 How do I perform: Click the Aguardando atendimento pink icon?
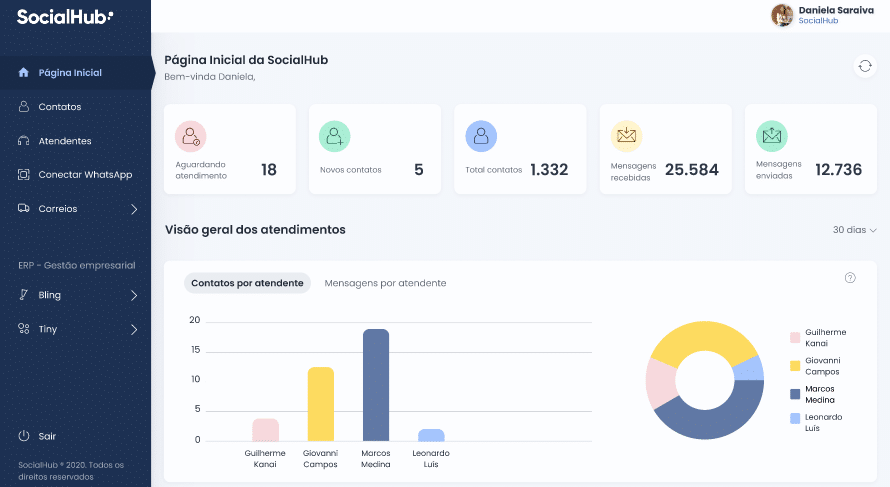pos(190,136)
